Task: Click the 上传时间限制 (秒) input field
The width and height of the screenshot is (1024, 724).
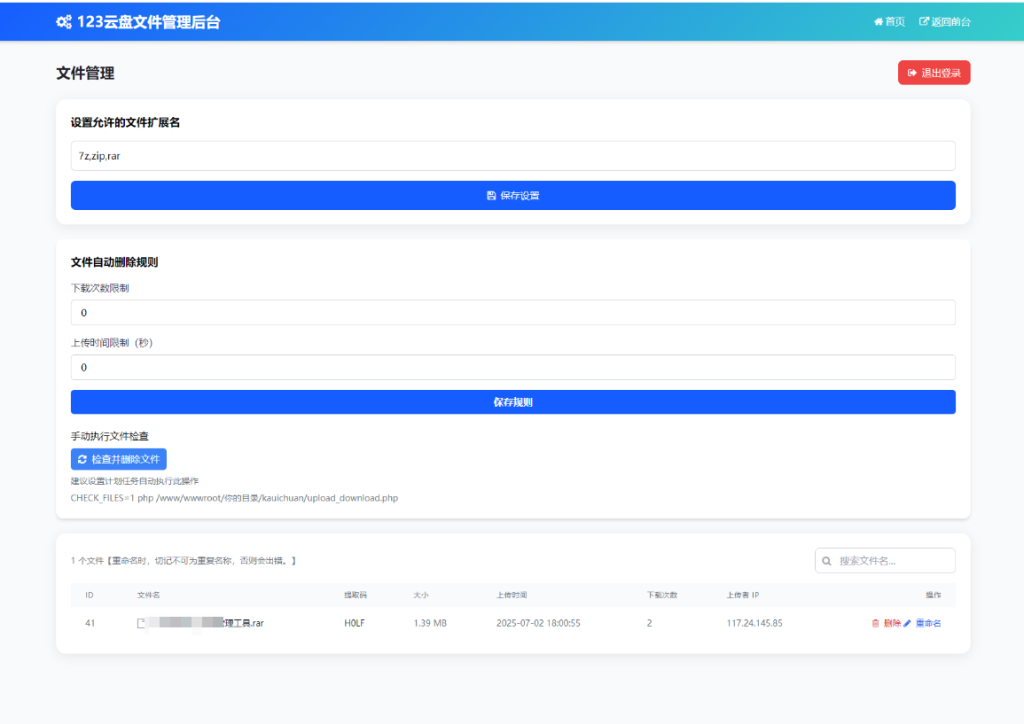Action: (512, 367)
